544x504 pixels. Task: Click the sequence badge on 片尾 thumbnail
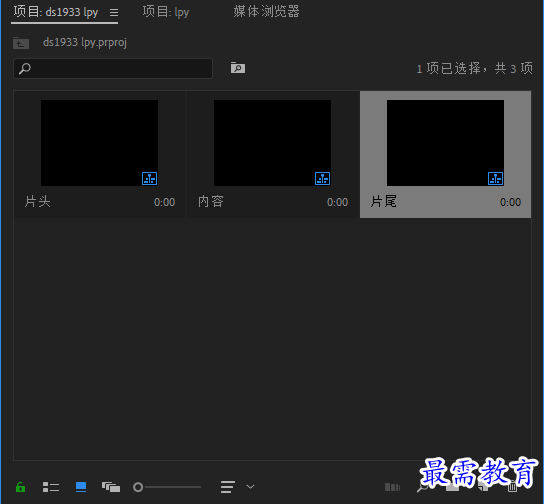(495, 178)
